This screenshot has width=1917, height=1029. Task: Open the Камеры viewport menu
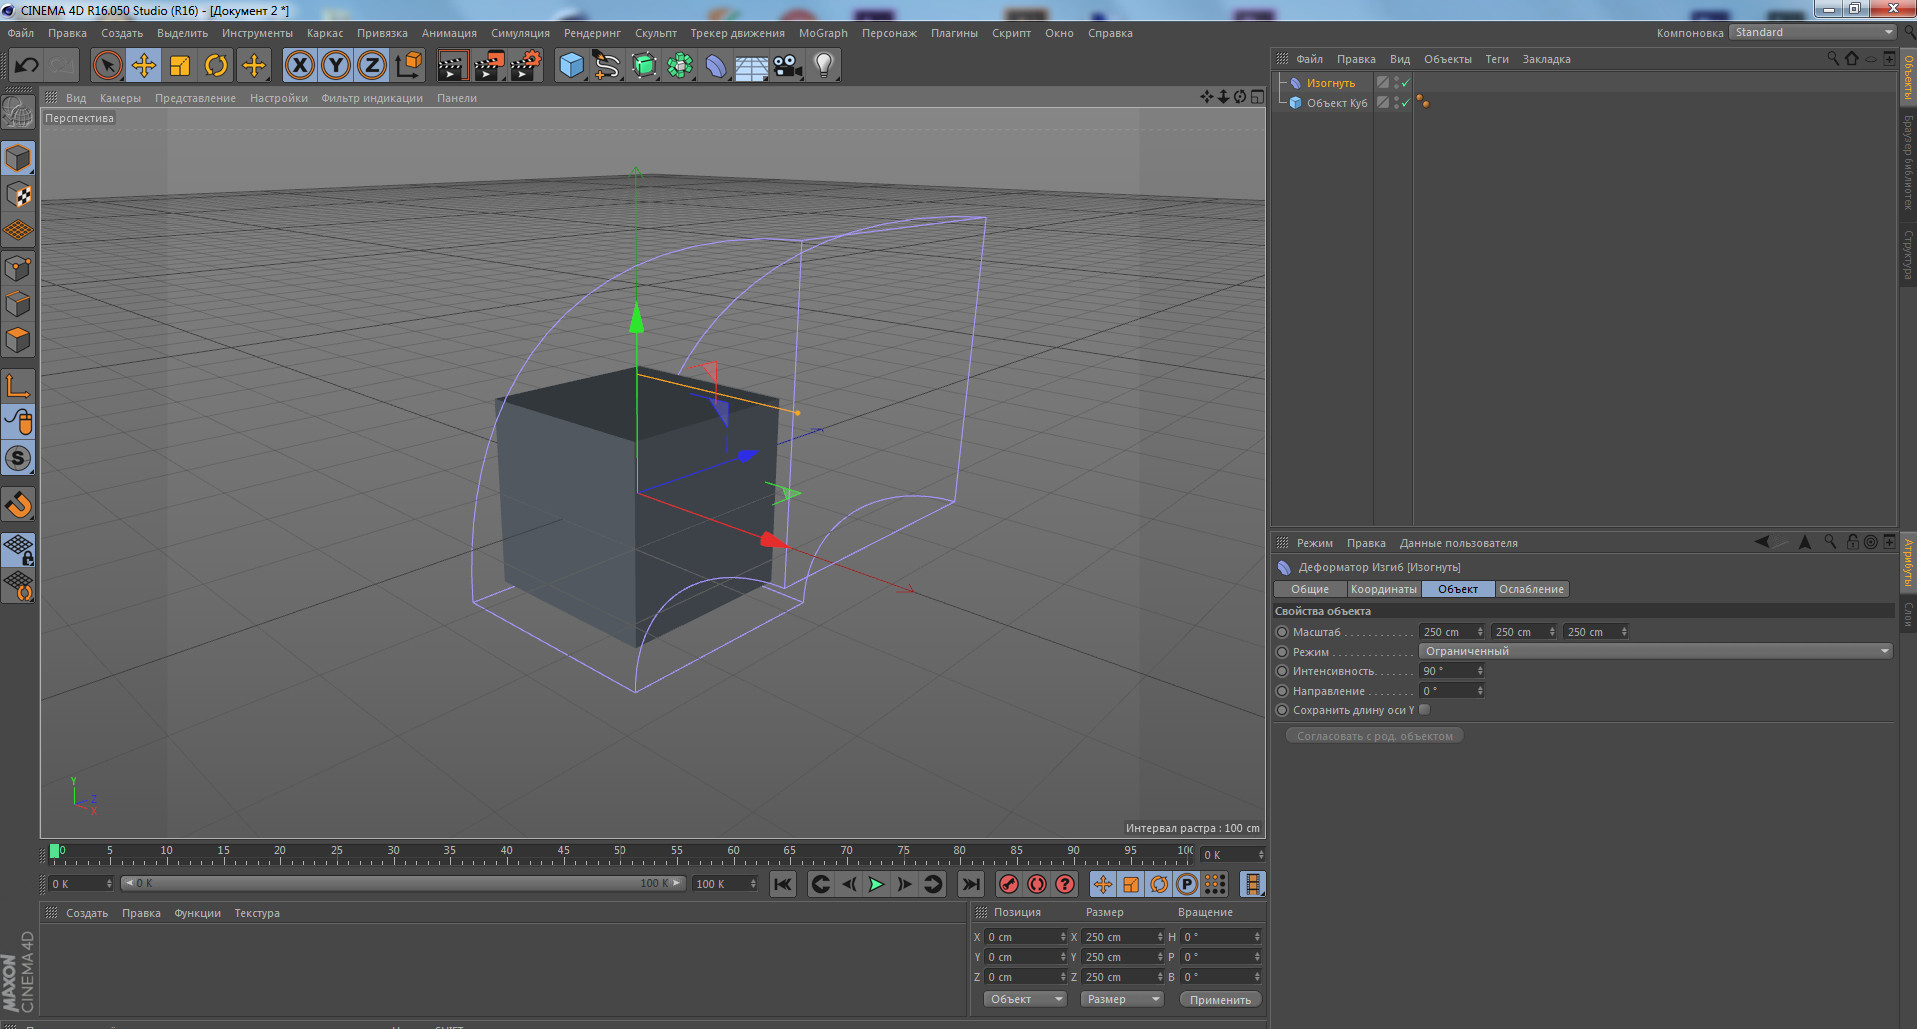click(x=120, y=98)
